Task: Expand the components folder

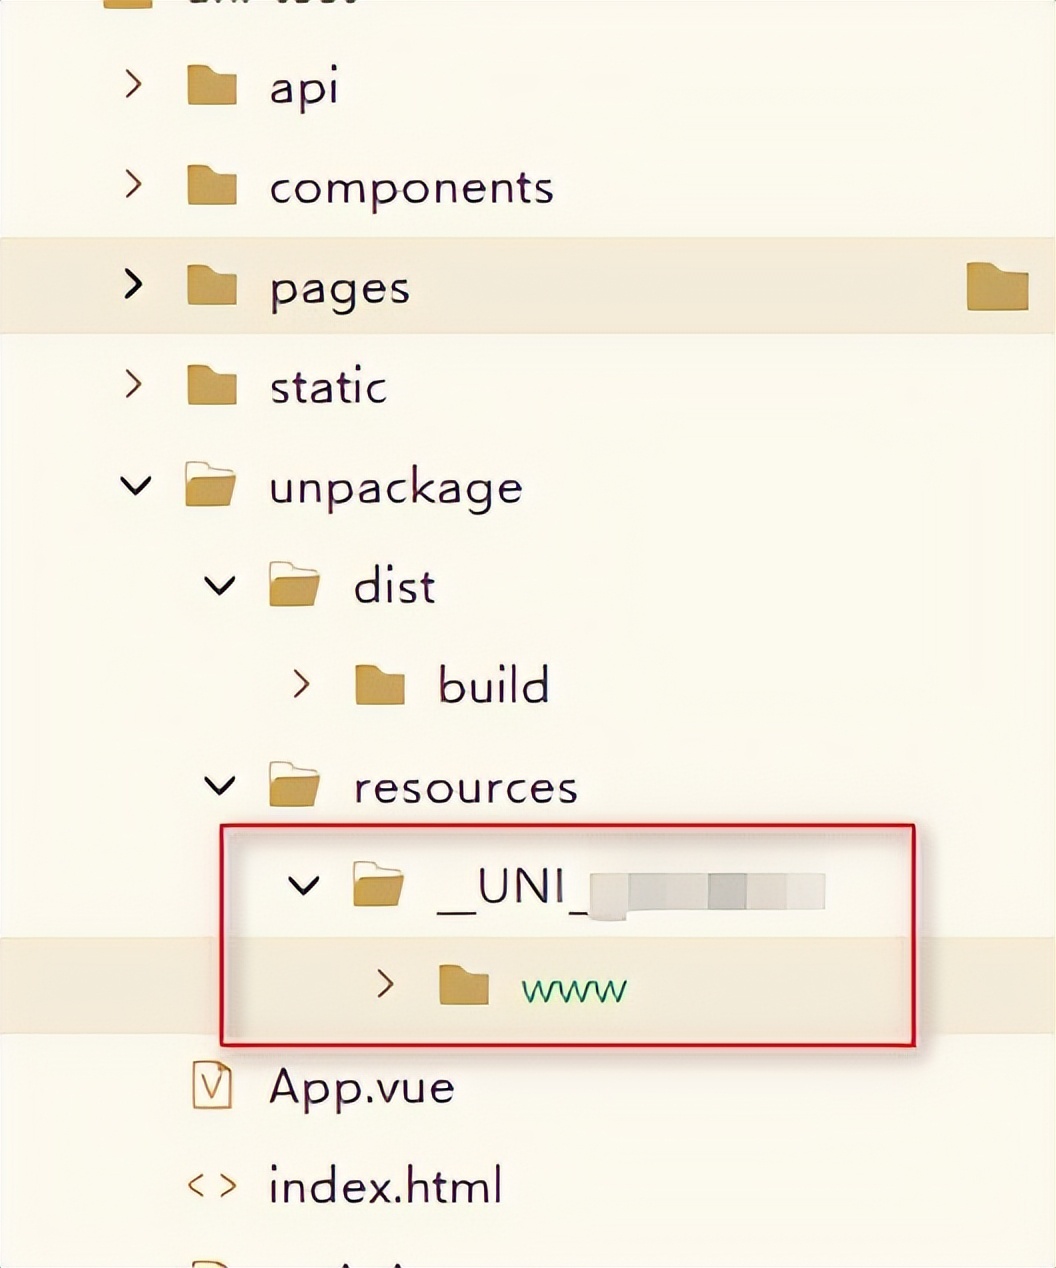Action: (133, 187)
